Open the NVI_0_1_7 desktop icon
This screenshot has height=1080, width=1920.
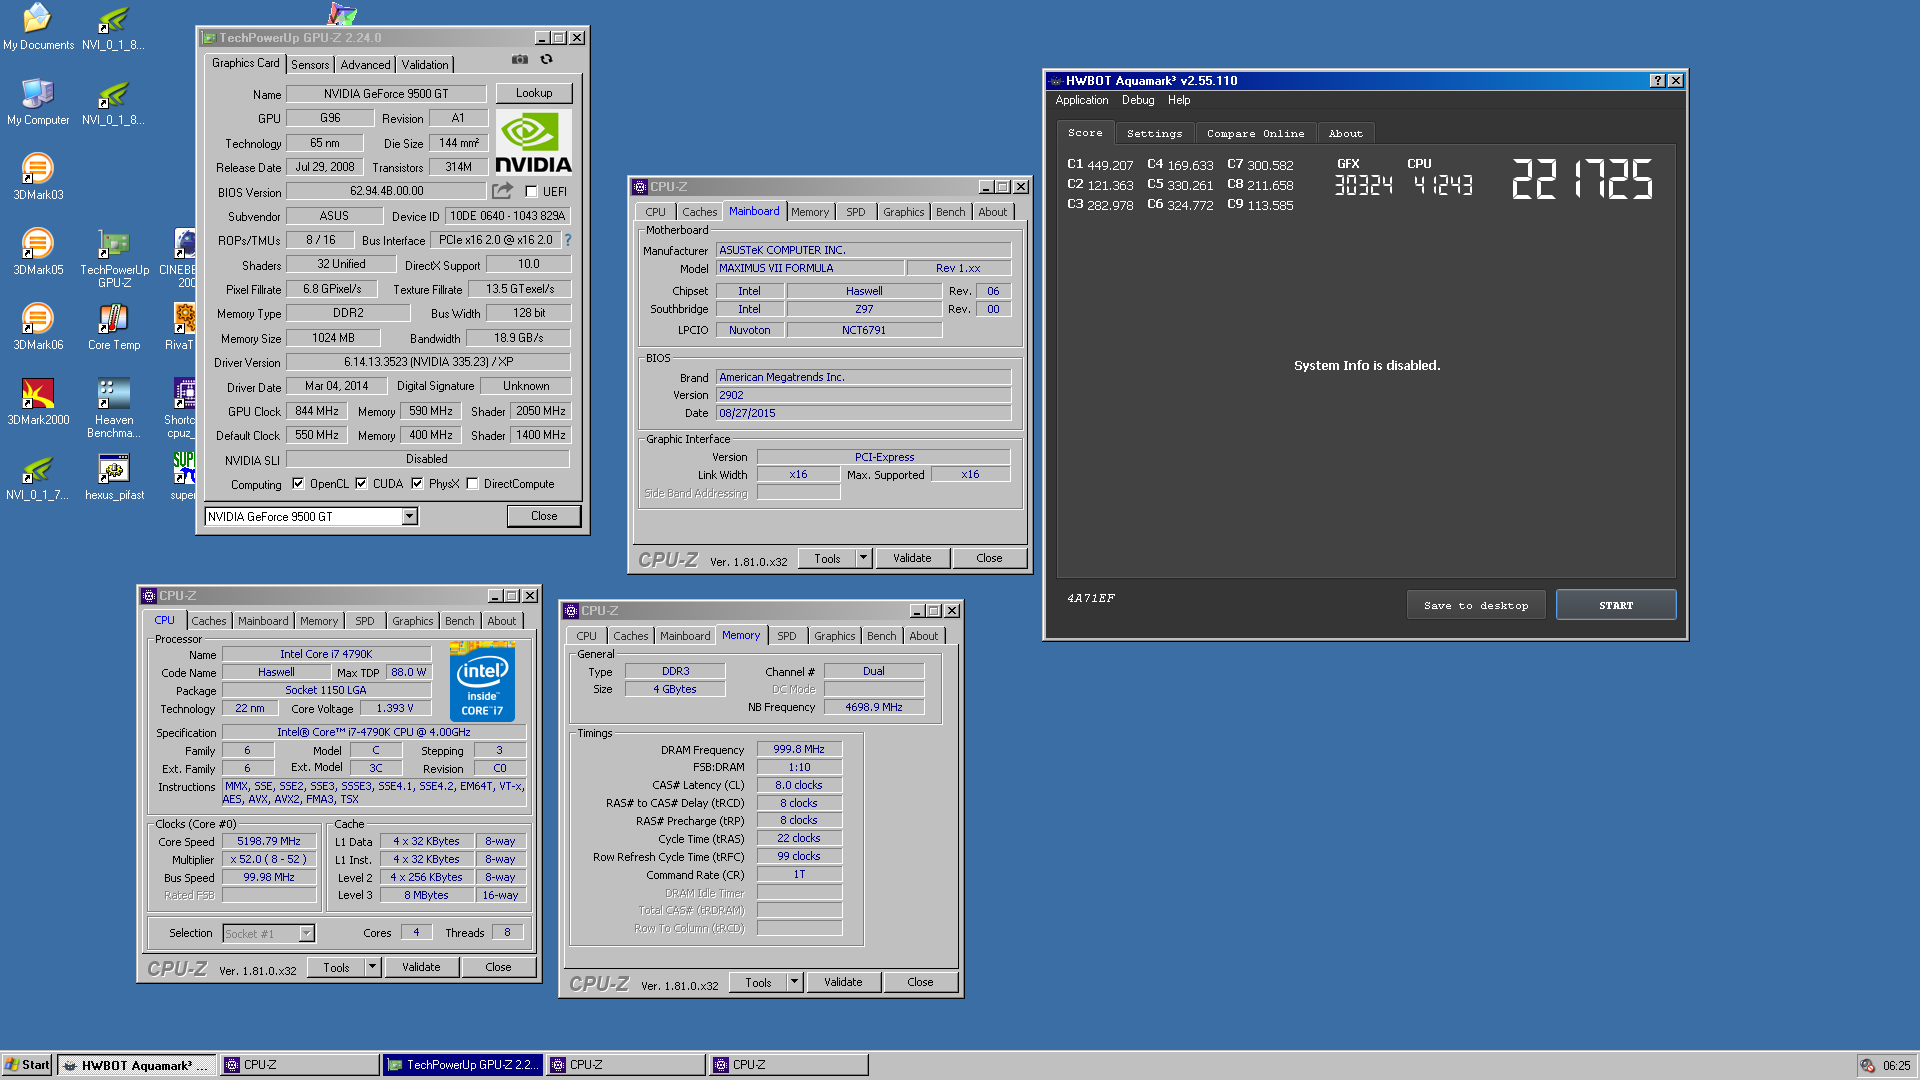click(x=38, y=477)
